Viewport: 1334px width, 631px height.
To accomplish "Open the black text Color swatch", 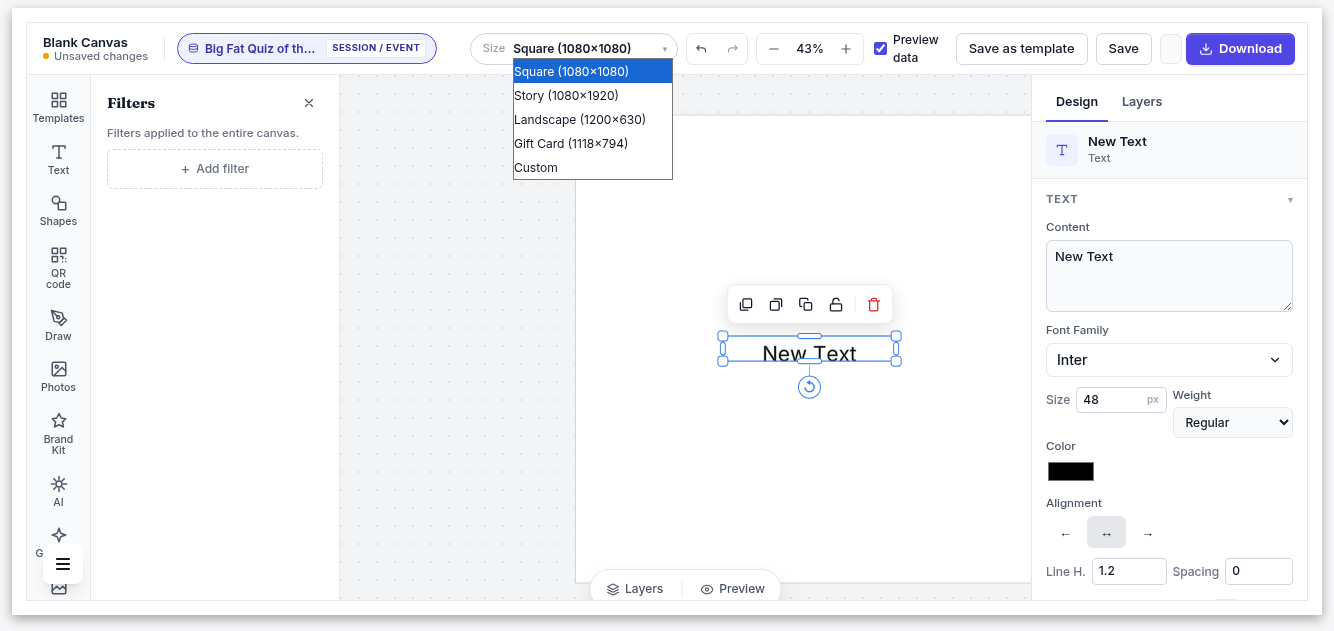I will [1071, 471].
